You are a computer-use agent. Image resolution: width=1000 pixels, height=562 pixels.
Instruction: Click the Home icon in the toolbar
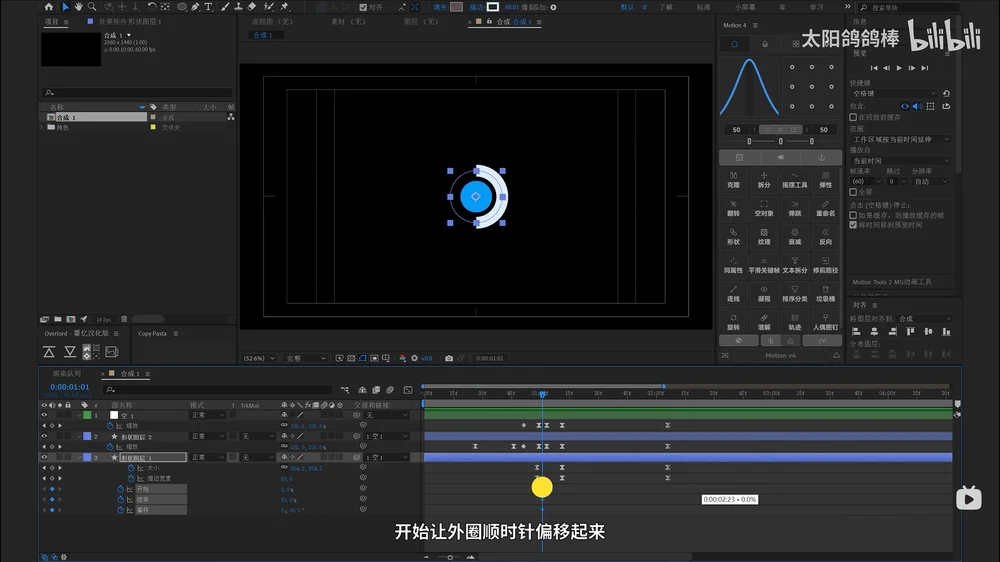[x=49, y=7]
